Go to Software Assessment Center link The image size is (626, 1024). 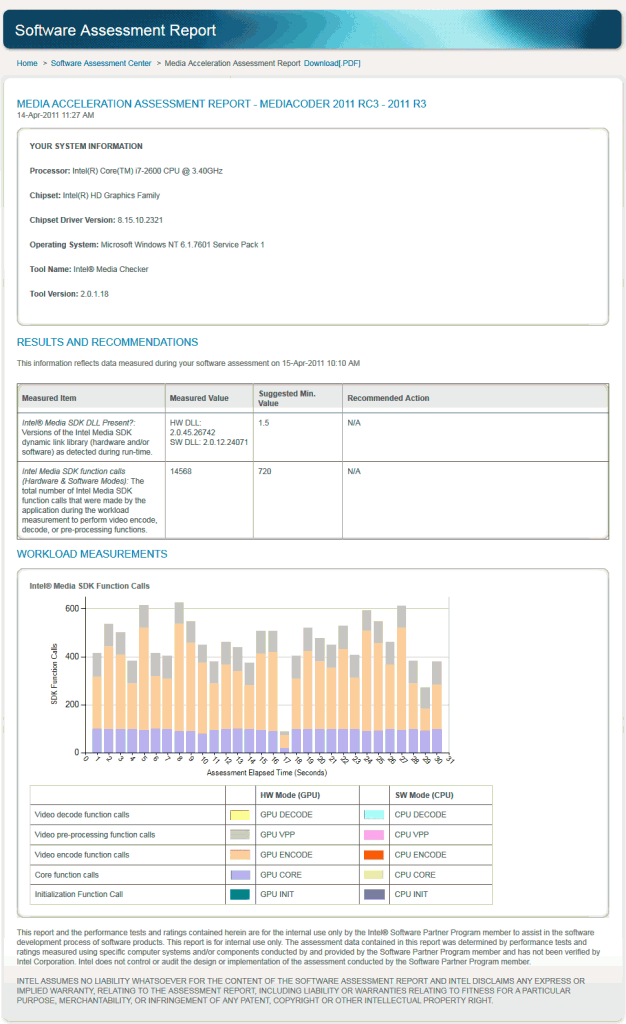click(x=101, y=63)
